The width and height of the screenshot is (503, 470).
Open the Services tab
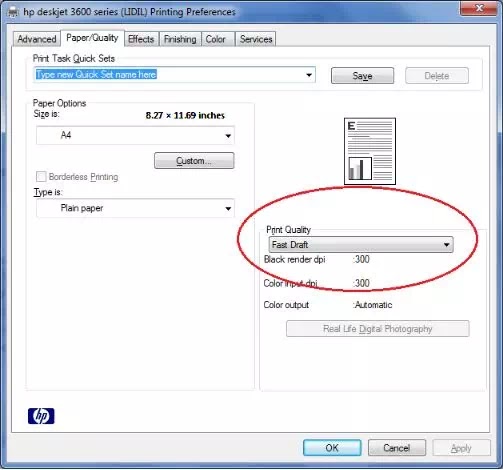pos(256,39)
